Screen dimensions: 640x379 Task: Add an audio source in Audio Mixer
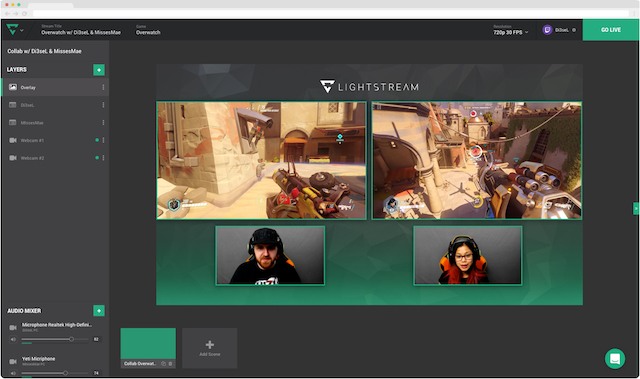coord(99,311)
